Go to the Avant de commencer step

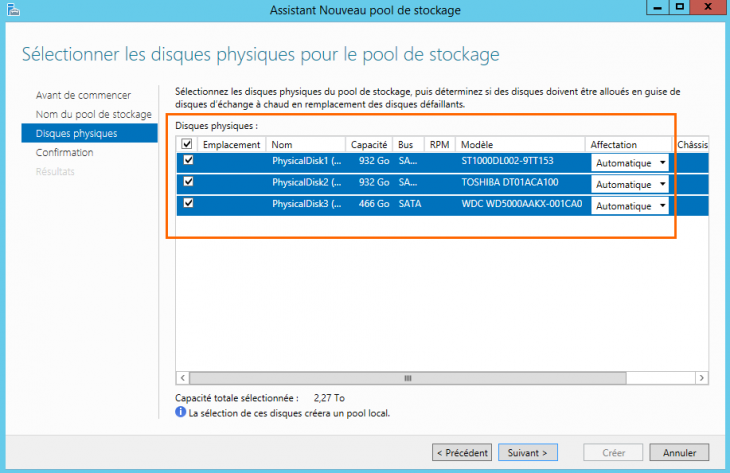pyautogui.click(x=83, y=95)
